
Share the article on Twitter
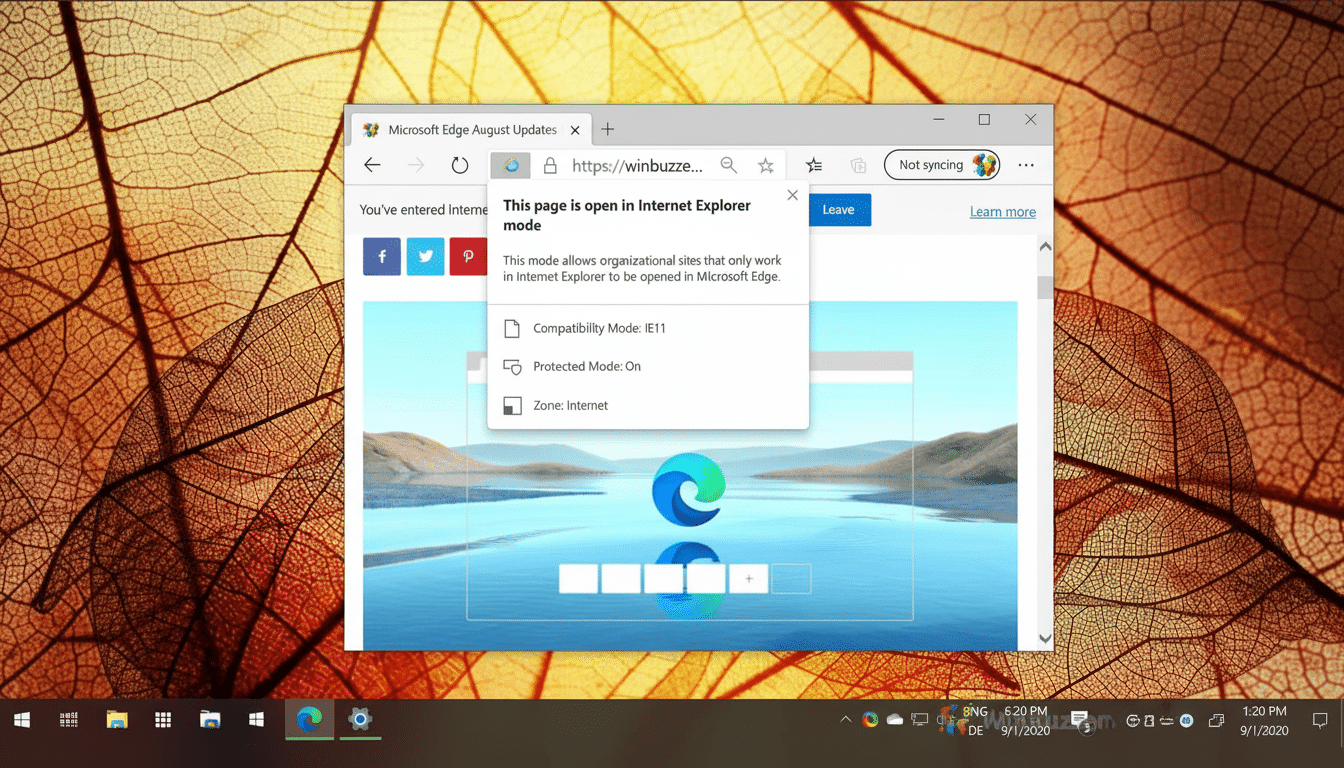click(425, 256)
